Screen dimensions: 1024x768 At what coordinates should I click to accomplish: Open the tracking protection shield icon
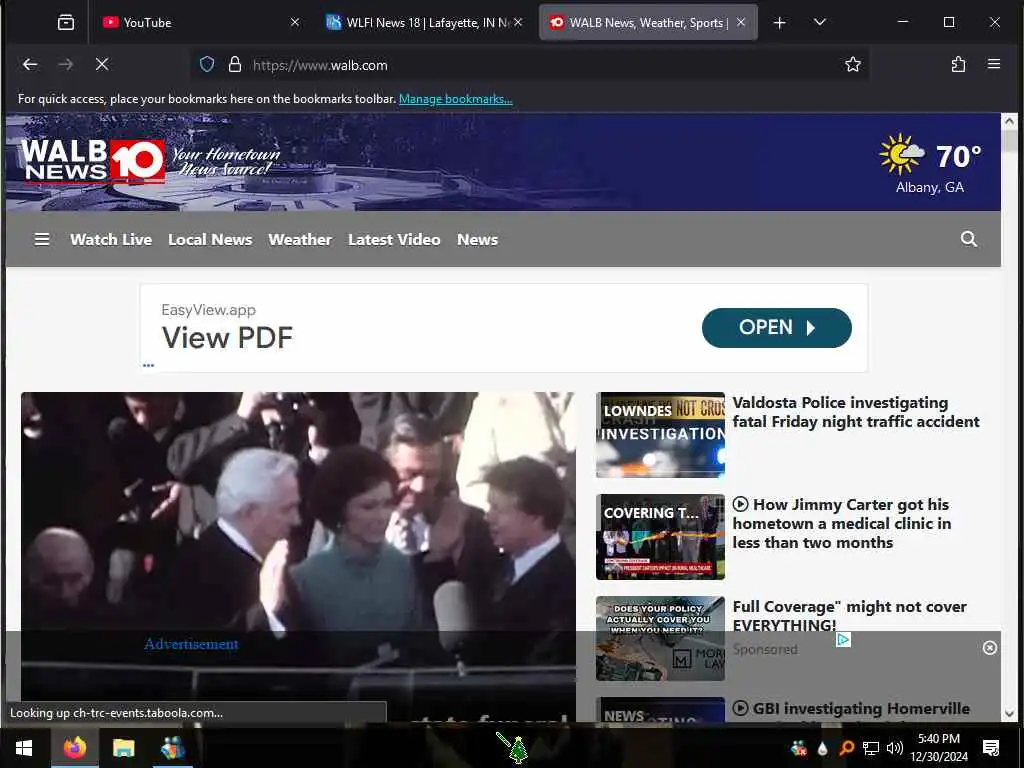[x=207, y=65]
